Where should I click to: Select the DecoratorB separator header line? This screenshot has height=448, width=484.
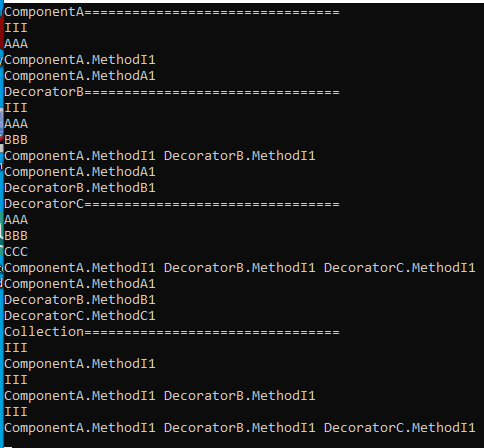(172, 92)
